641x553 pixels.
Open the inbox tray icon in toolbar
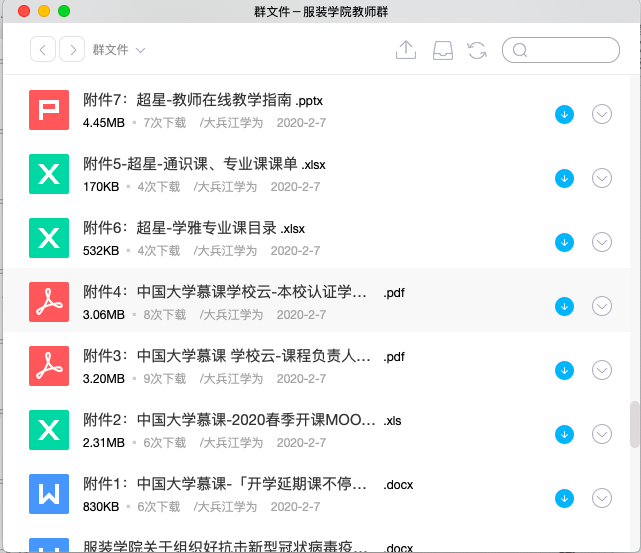(x=443, y=50)
